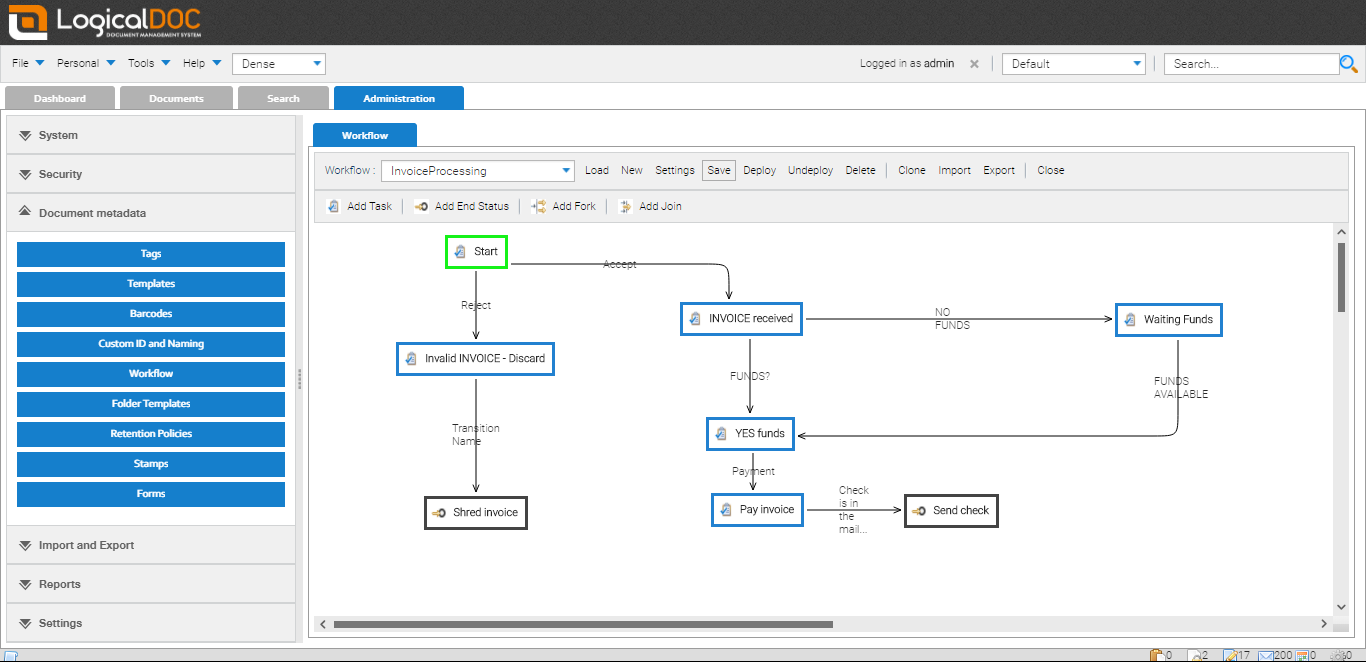The width and height of the screenshot is (1366, 662).
Task: Open the clipboard icon in the status bar
Action: pyautogui.click(x=1157, y=655)
